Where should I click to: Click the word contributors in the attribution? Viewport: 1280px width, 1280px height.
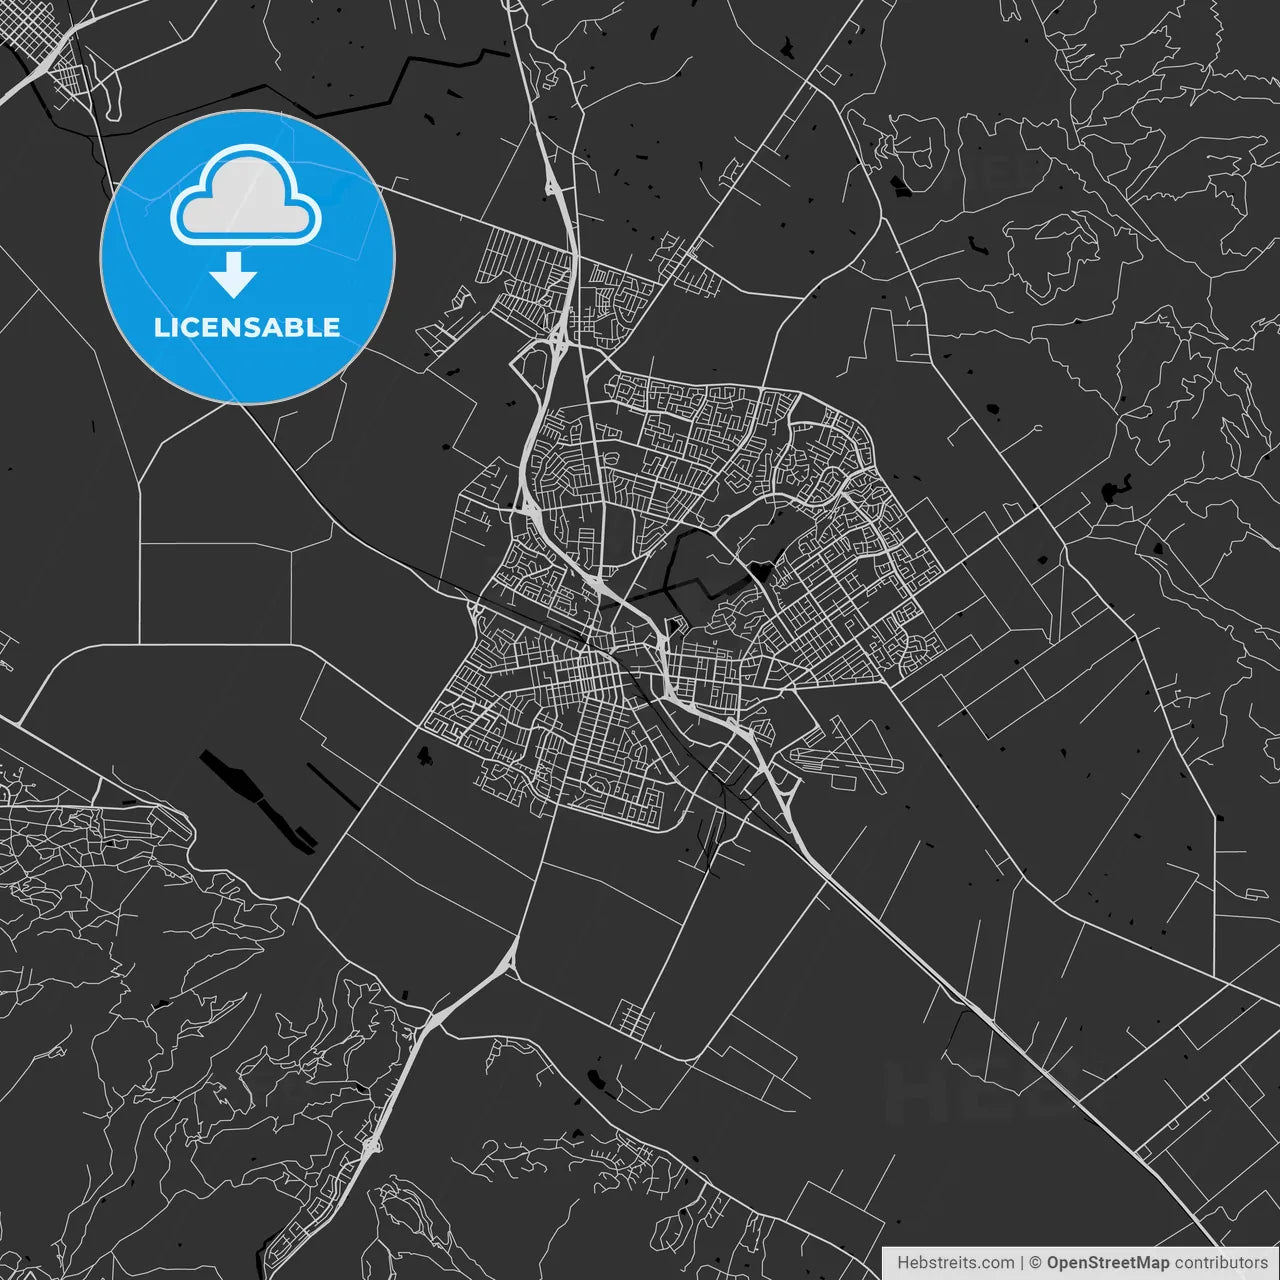pyautogui.click(x=1221, y=1263)
